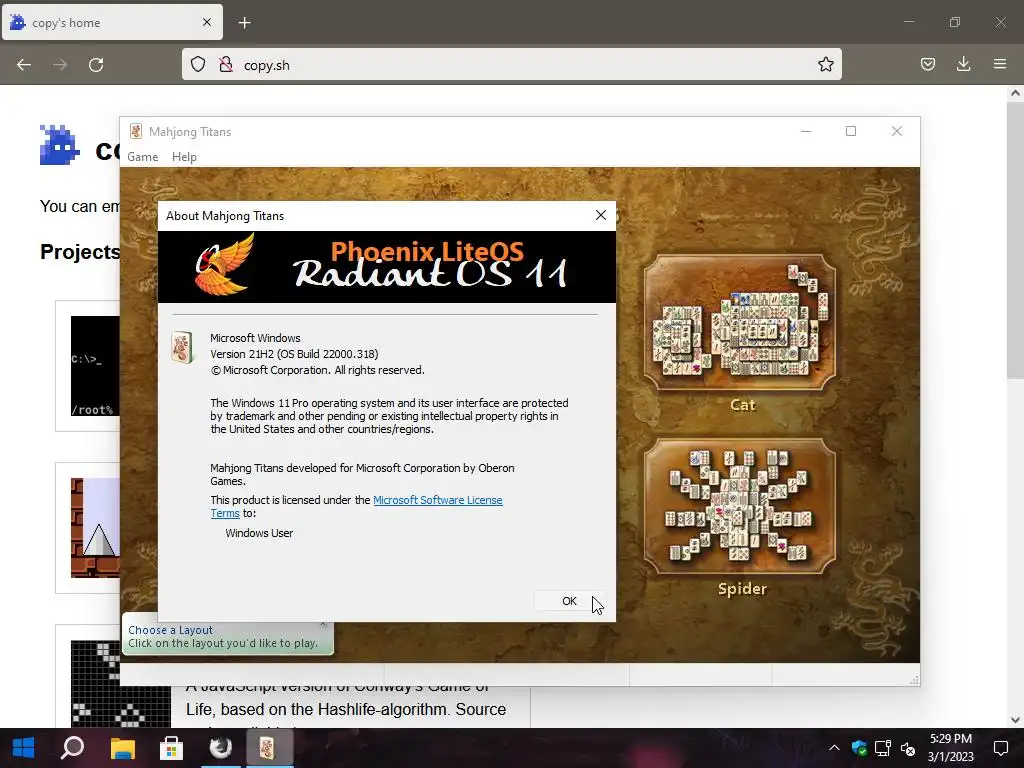
Task: Dismiss the Choose a Layout tip
Action: pyautogui.click(x=323, y=626)
